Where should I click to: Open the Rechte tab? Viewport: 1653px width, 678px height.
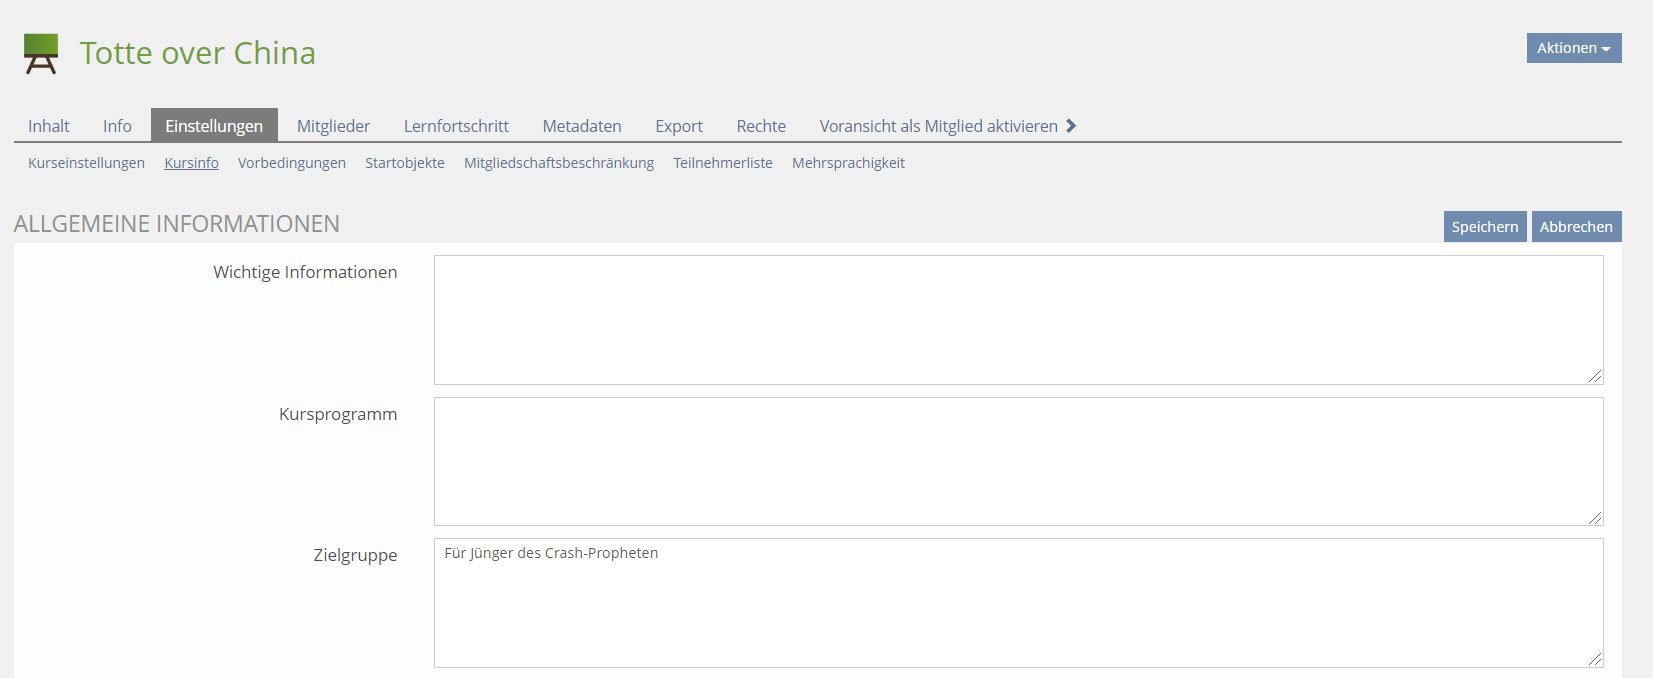coord(761,126)
